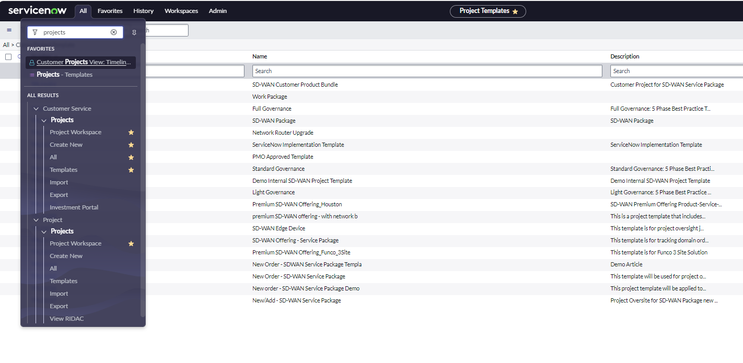This screenshot has height=363, width=743.
Task: Click the Demo Article description cell
Action: [626, 264]
